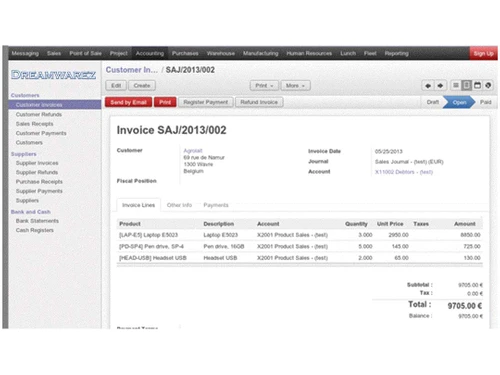500x375 pixels.
Task: Open the Manufacturing menu
Action: (x=260, y=53)
